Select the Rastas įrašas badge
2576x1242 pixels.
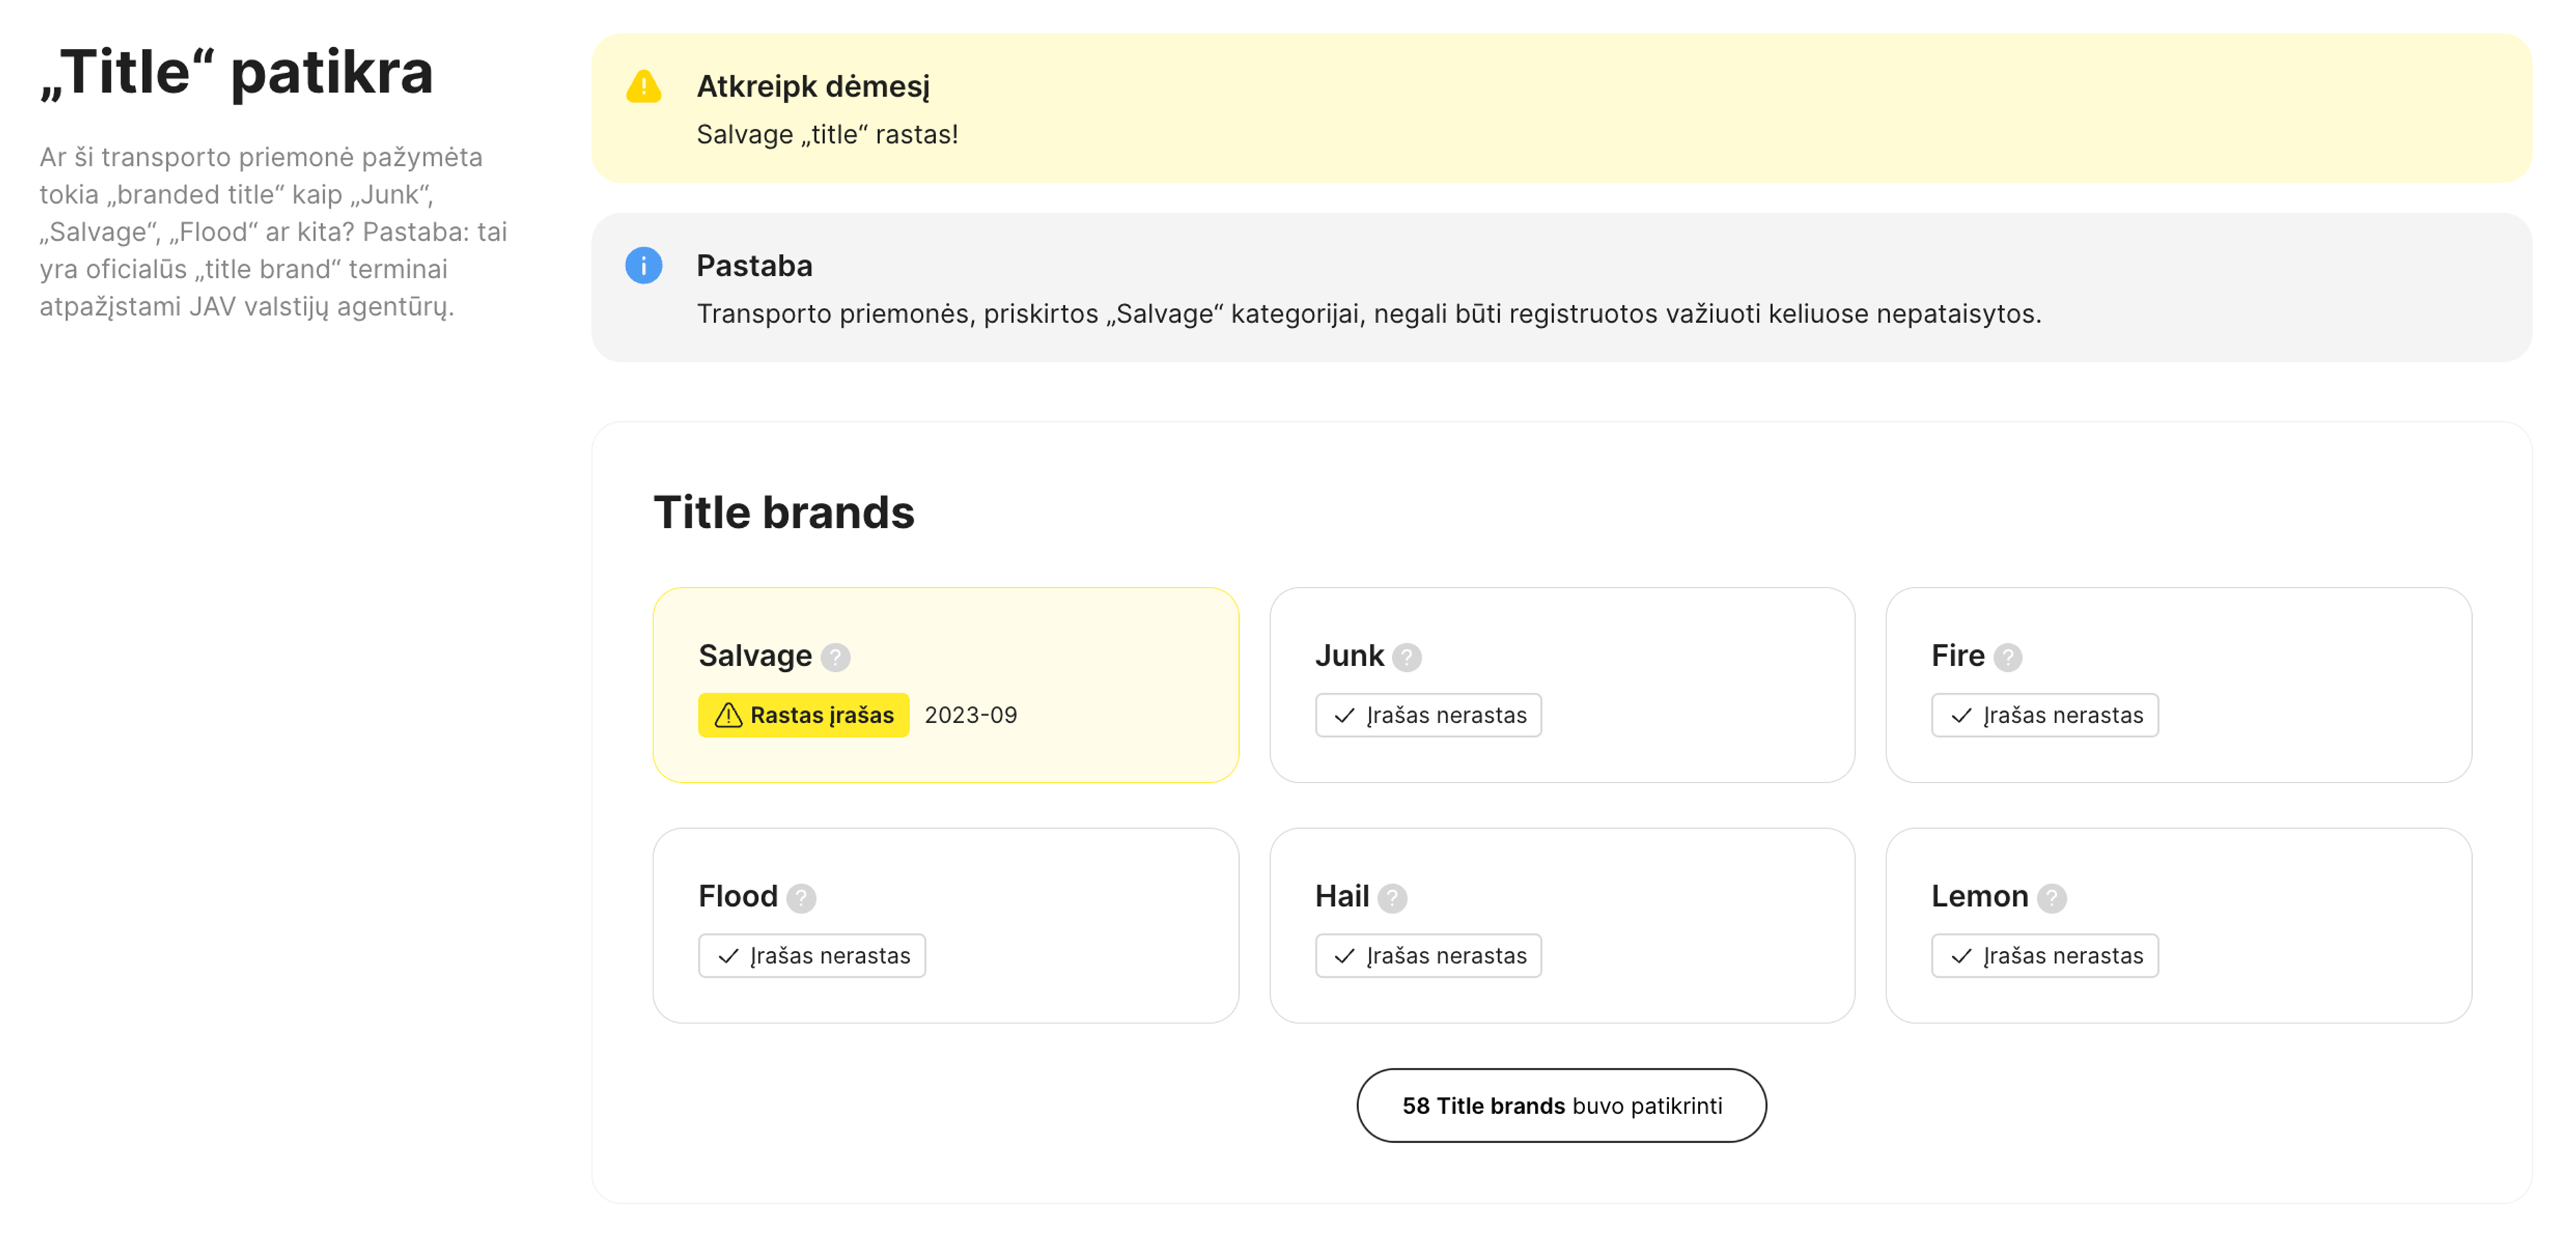tap(803, 715)
